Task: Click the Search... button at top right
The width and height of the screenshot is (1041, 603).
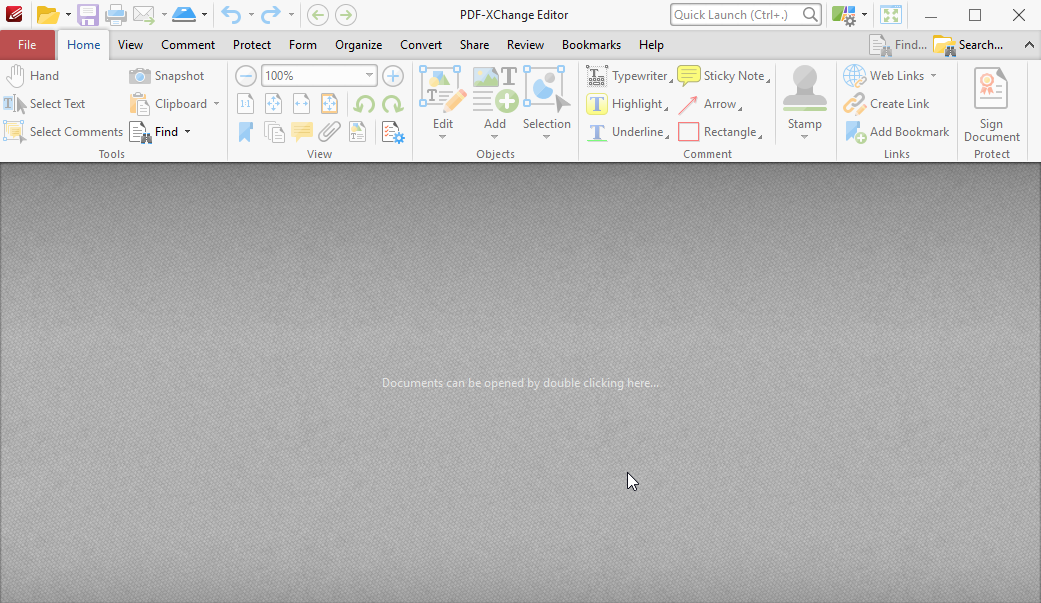Action: tap(968, 44)
